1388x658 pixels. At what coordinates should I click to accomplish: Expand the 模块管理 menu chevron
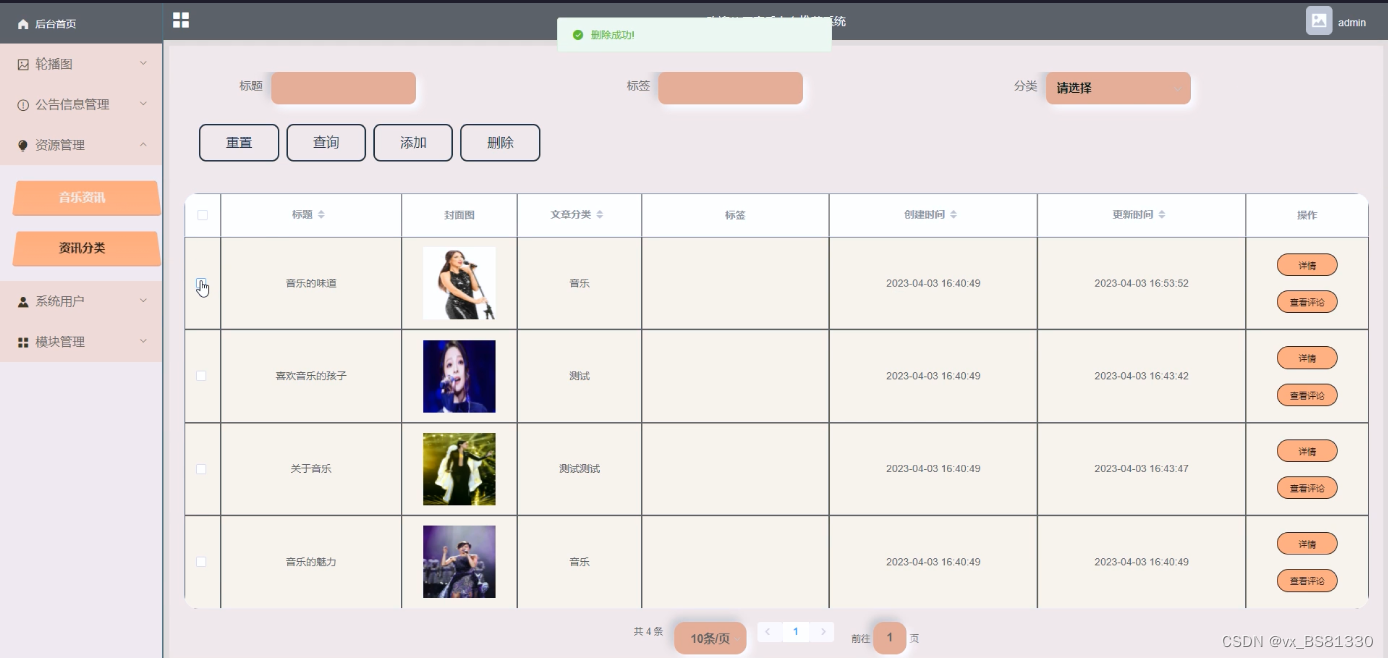(143, 341)
